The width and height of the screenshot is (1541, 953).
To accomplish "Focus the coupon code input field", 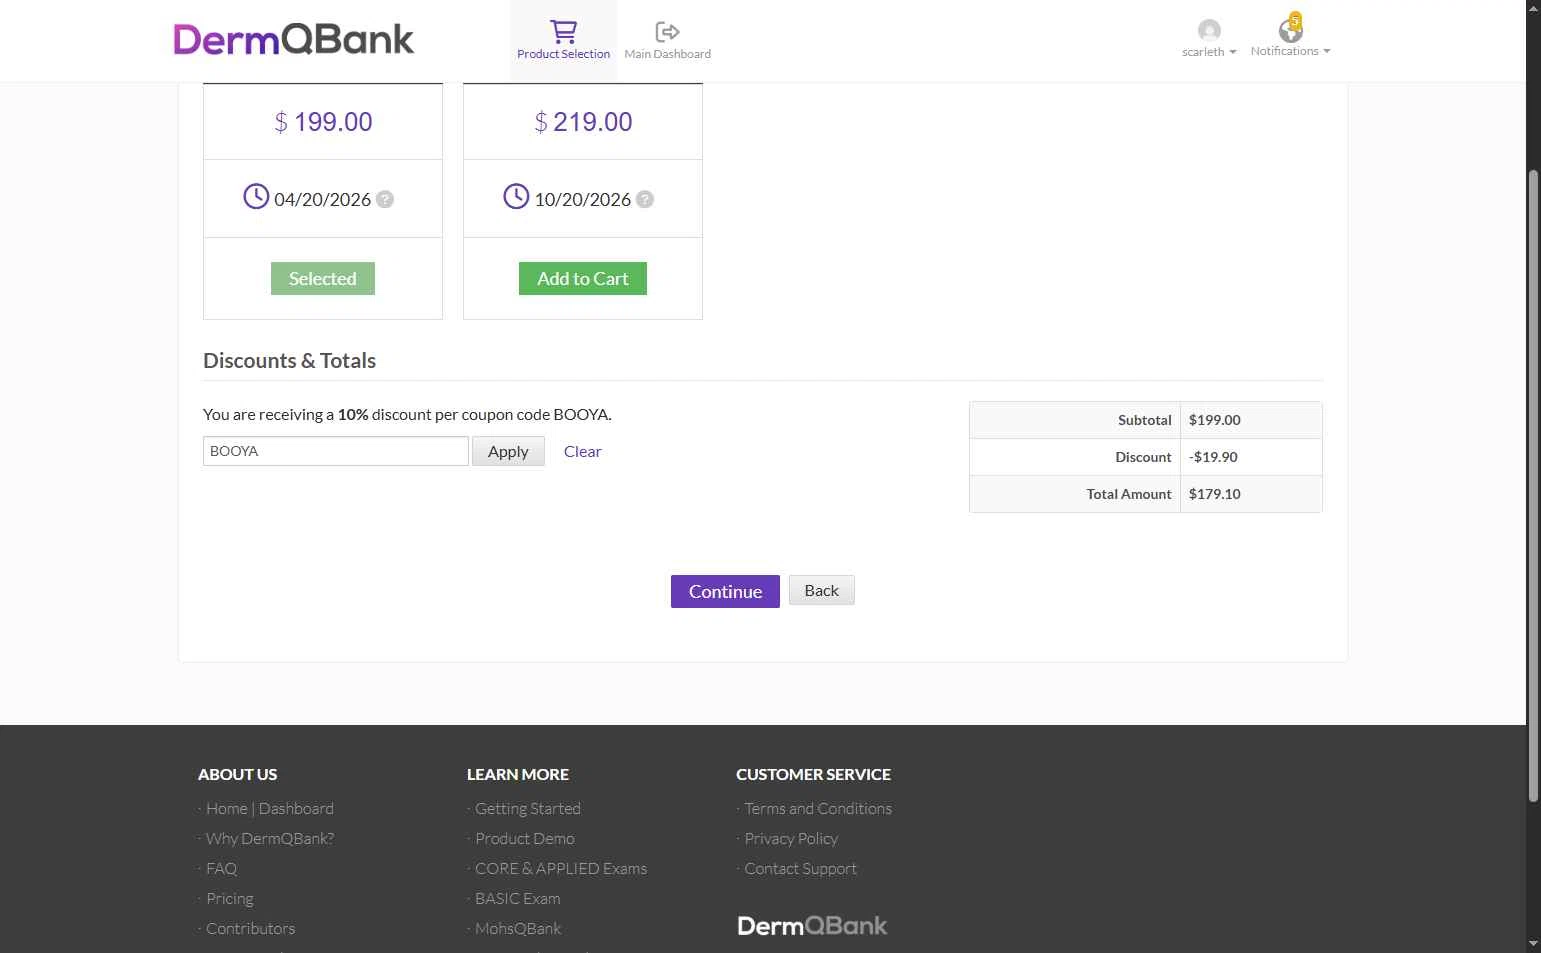I will (336, 451).
